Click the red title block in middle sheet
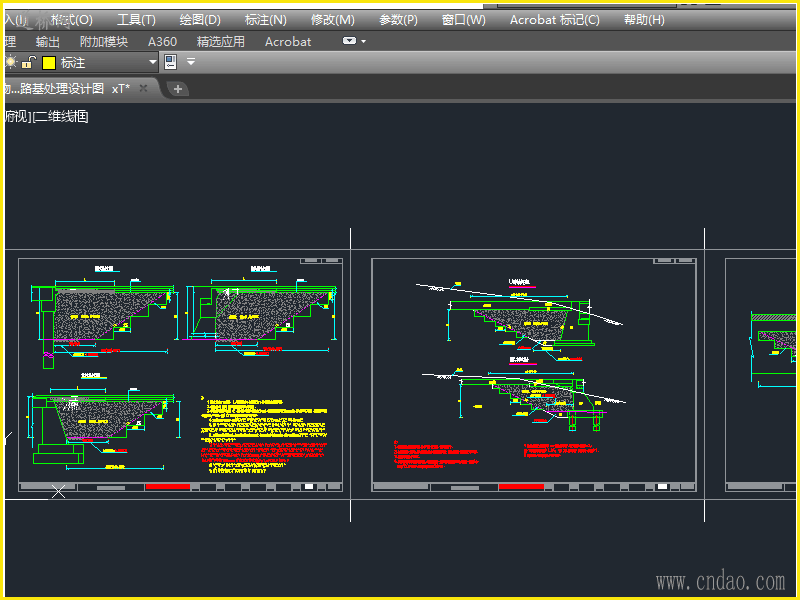The height and width of the screenshot is (600, 800). pyautogui.click(x=521, y=487)
